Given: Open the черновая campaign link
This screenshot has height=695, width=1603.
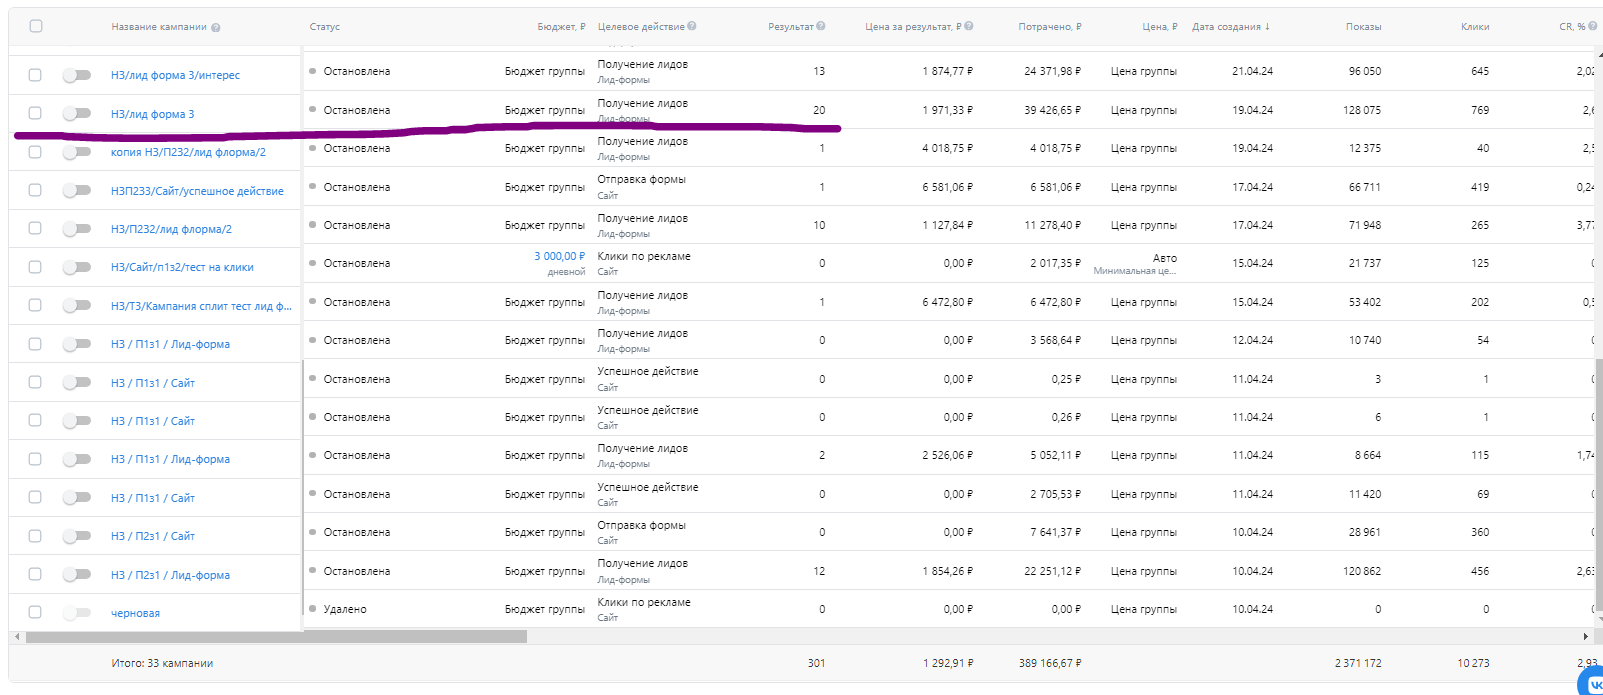Looking at the screenshot, I should (135, 613).
